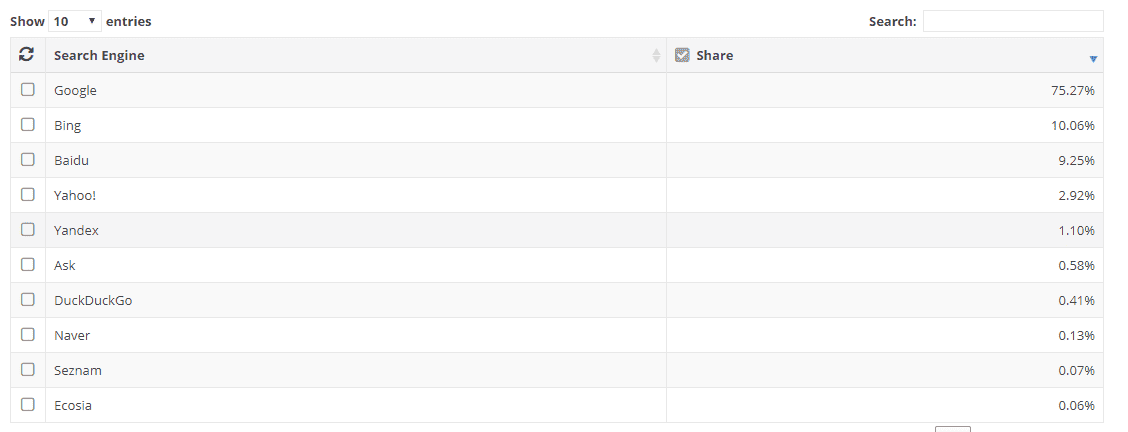Click the DuckDuckGo share value 0.41%
1128x432 pixels.
[x=1076, y=300]
